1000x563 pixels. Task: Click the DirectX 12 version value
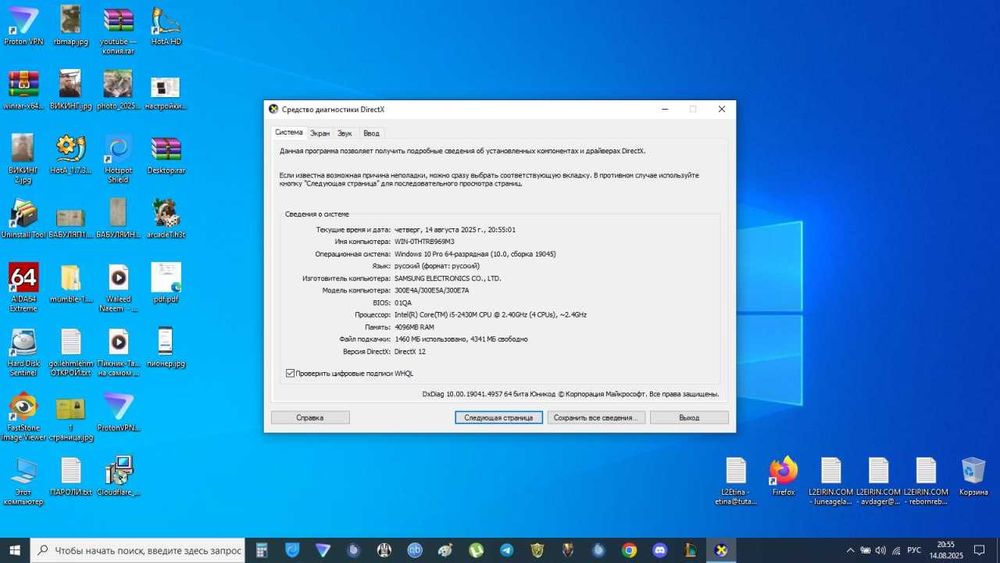(x=409, y=351)
